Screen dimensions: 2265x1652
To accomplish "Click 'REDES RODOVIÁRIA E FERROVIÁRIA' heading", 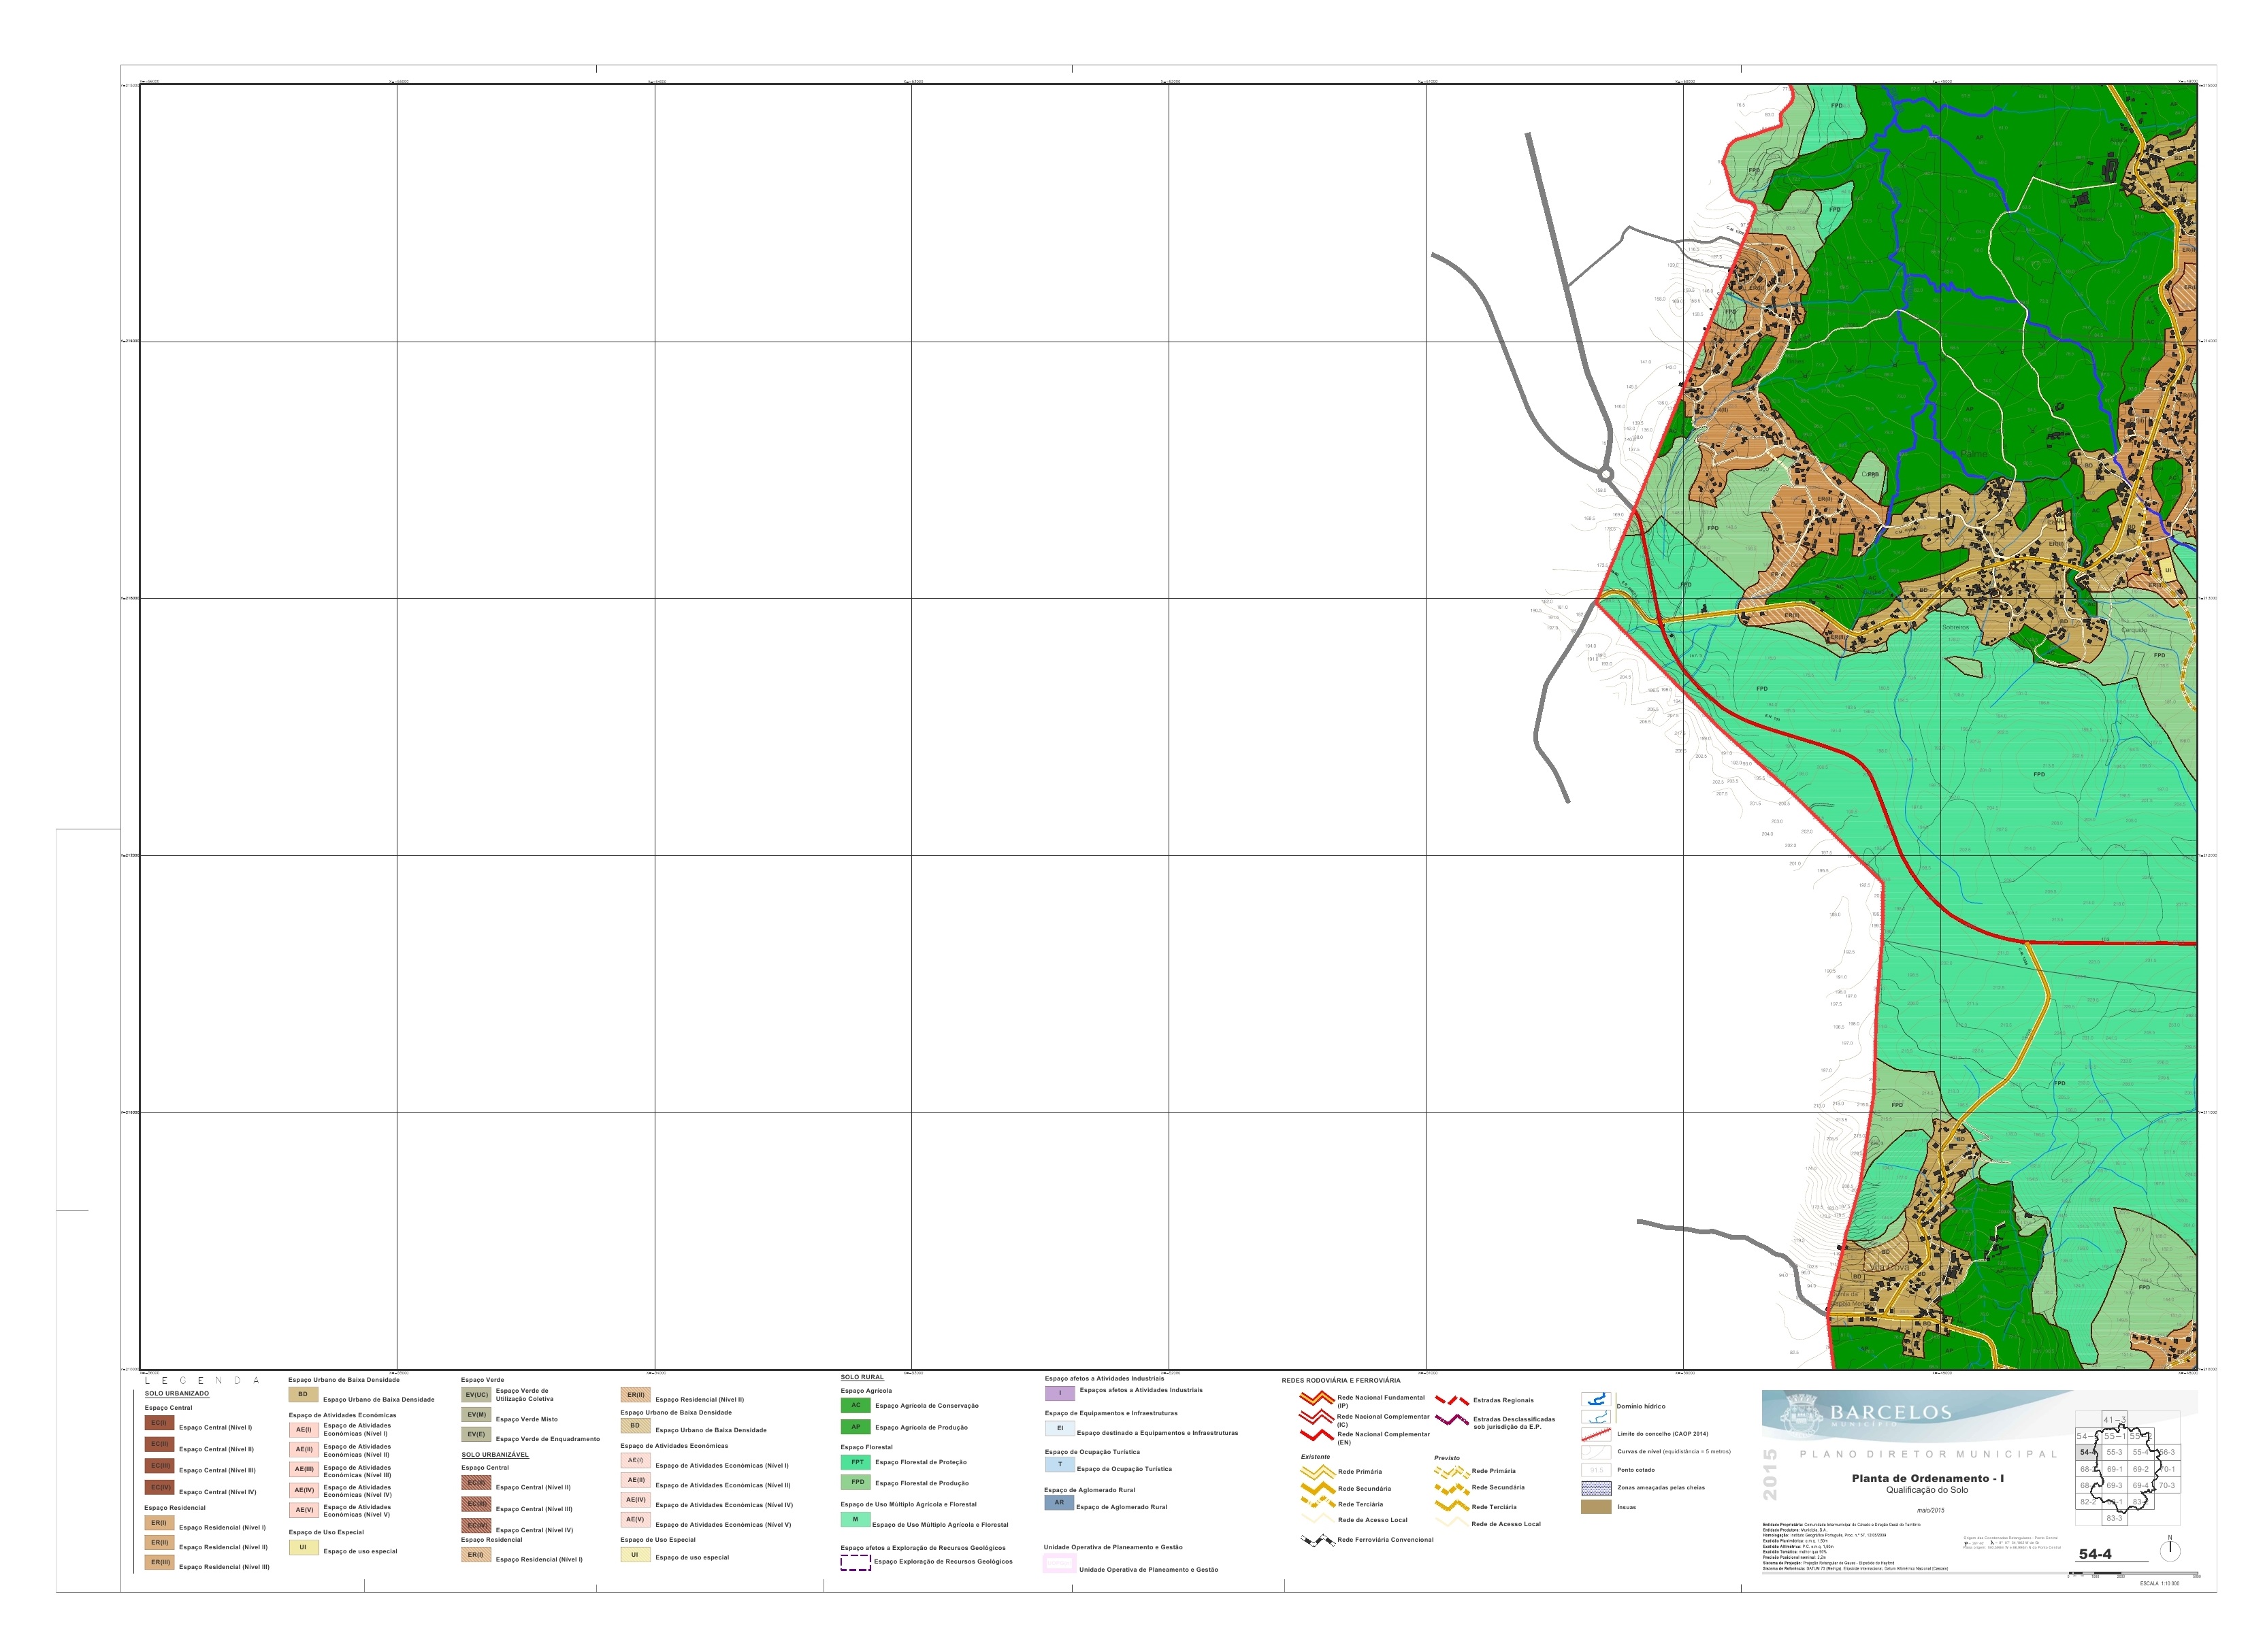I will click(x=1341, y=1380).
